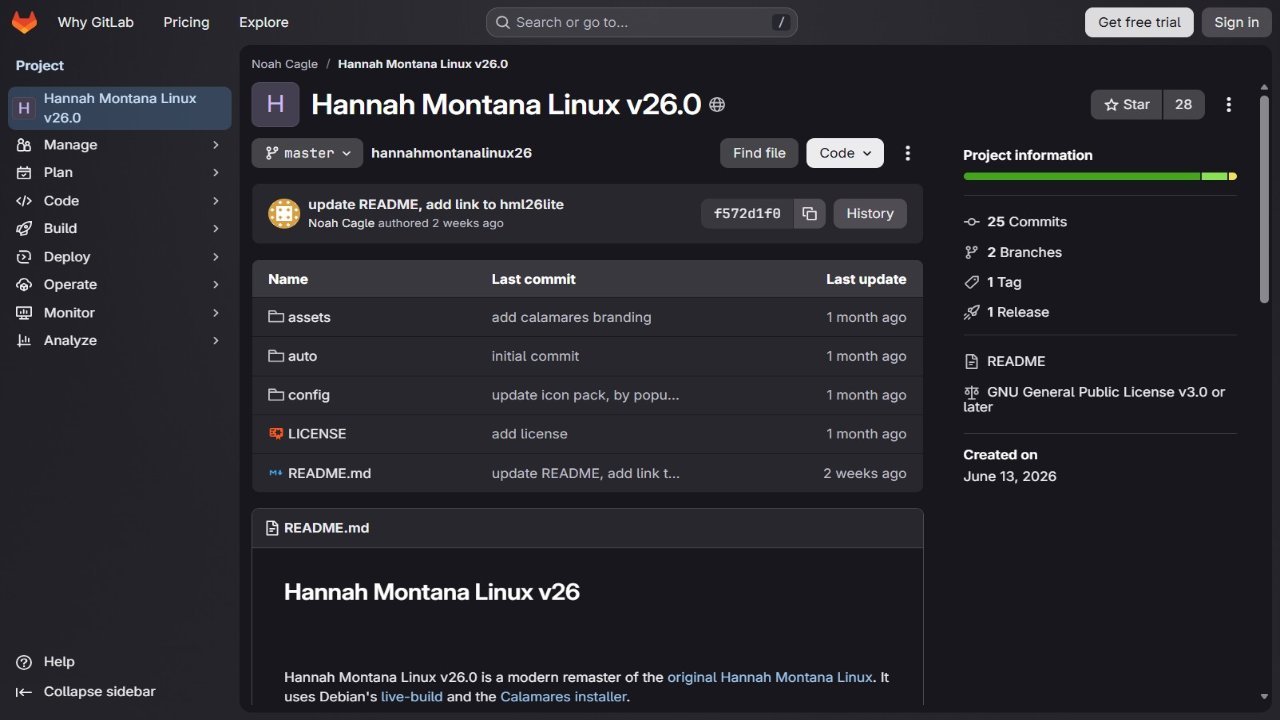The image size is (1280, 720).
Task: Expand the Build sidebar section
Action: (120, 229)
